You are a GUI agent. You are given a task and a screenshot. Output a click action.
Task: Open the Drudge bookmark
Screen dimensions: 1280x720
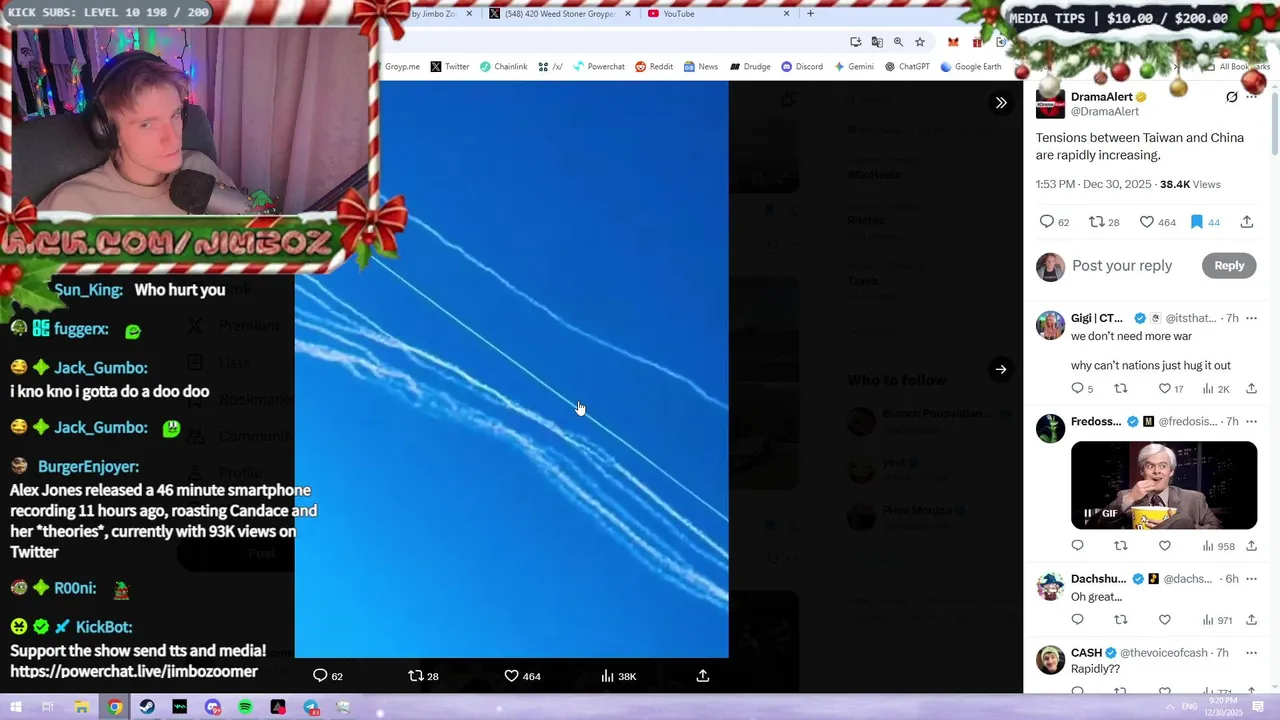pyautogui.click(x=750, y=67)
